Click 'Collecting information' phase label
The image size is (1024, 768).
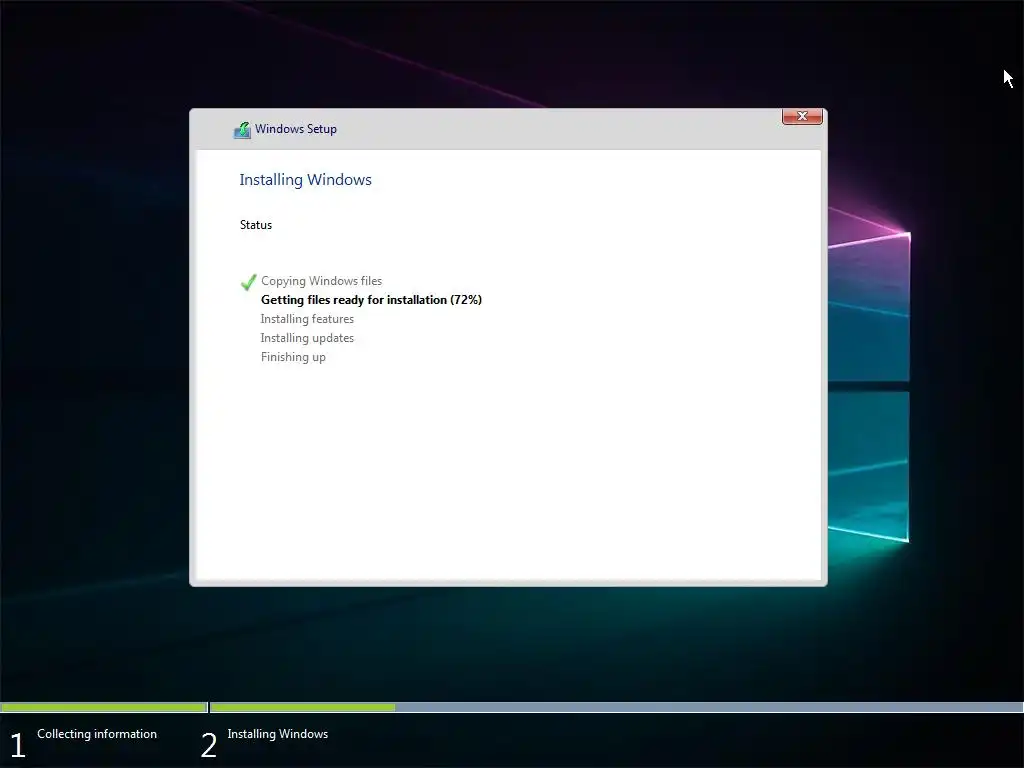click(x=97, y=734)
